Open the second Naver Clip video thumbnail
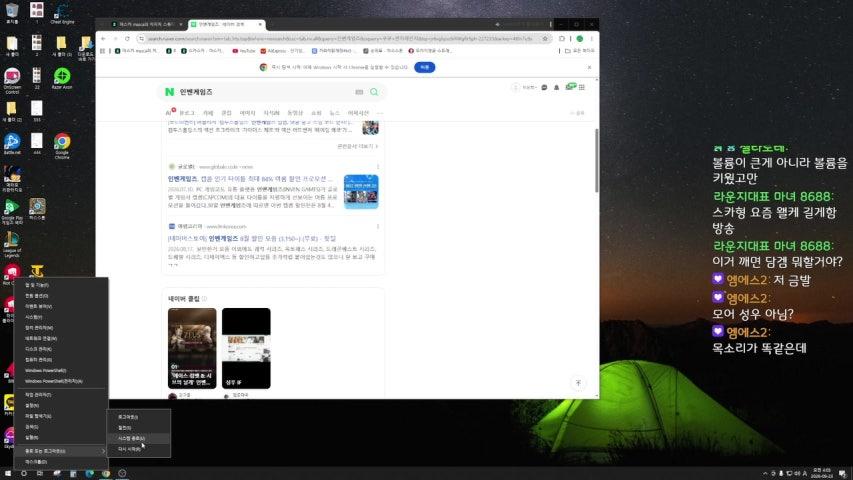This screenshot has height=480, width=853. pos(246,348)
